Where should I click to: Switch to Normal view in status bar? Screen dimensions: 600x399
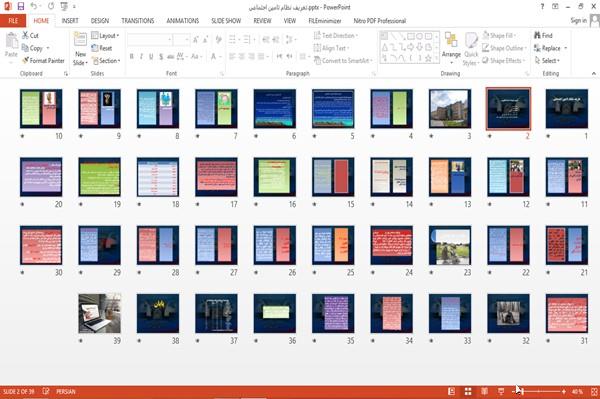[x=452, y=391]
